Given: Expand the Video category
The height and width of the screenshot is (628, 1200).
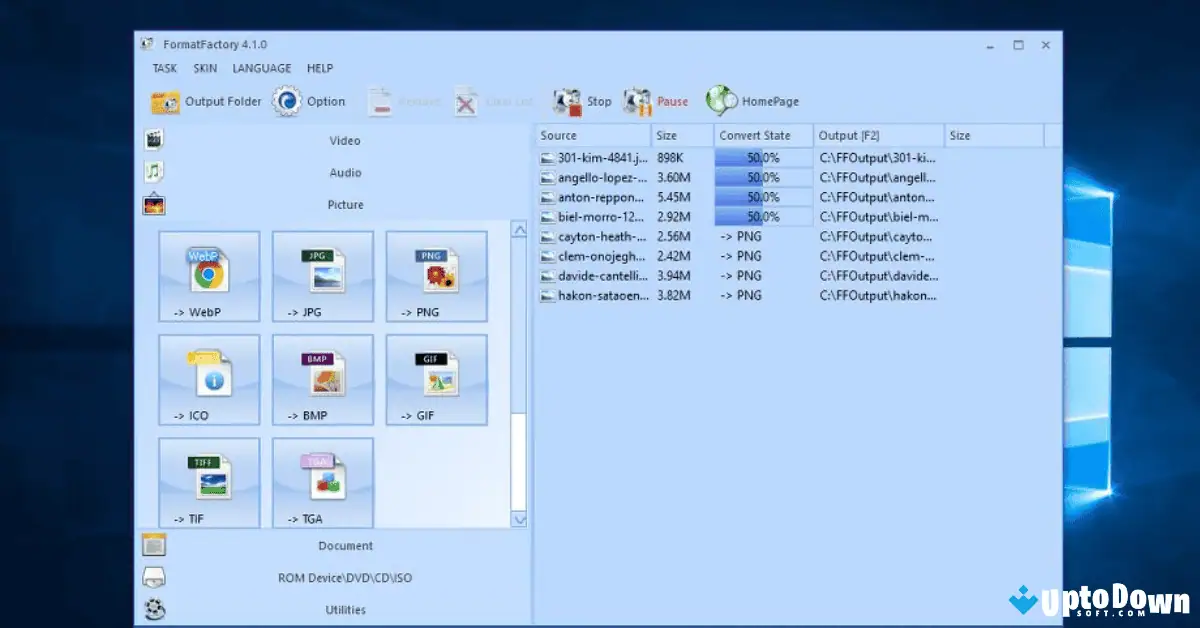Looking at the screenshot, I should 344,140.
